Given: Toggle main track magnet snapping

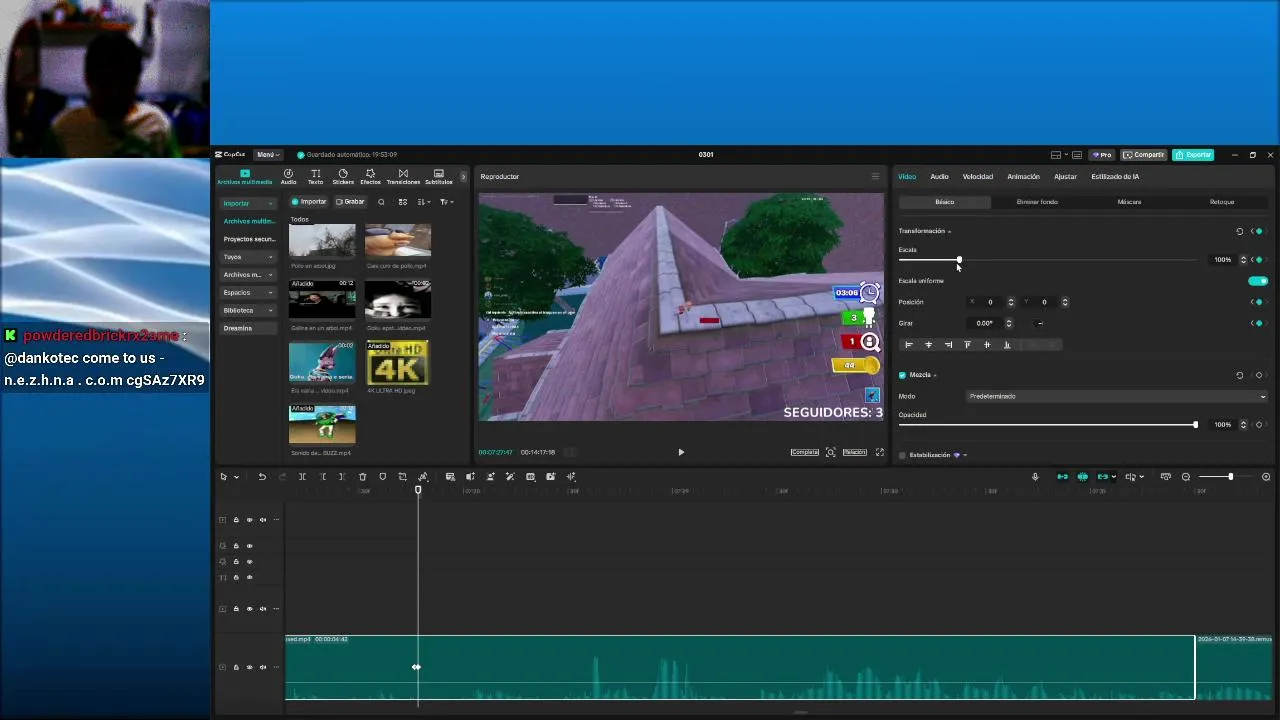Looking at the screenshot, I should tap(1062, 477).
